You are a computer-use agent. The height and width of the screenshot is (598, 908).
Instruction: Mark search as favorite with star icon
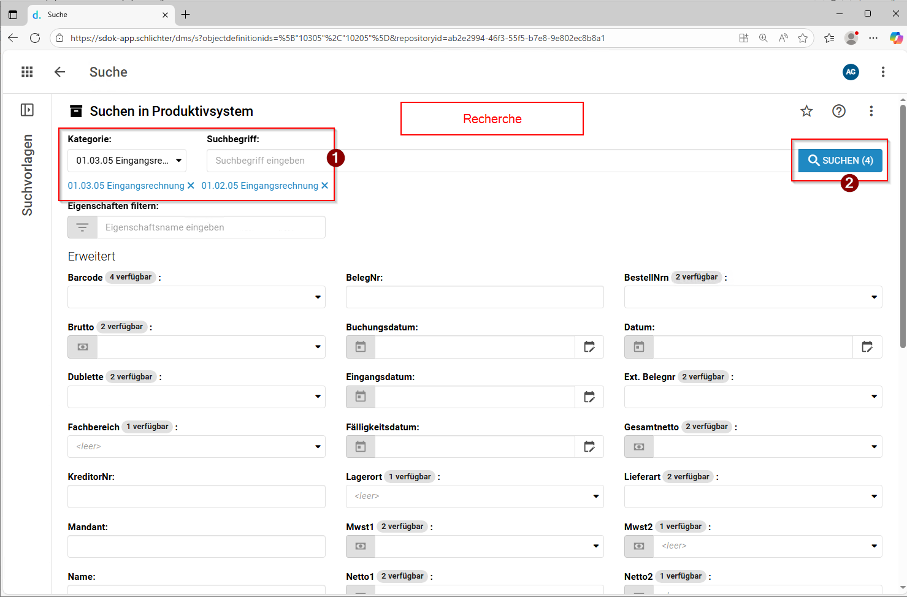[x=806, y=111]
